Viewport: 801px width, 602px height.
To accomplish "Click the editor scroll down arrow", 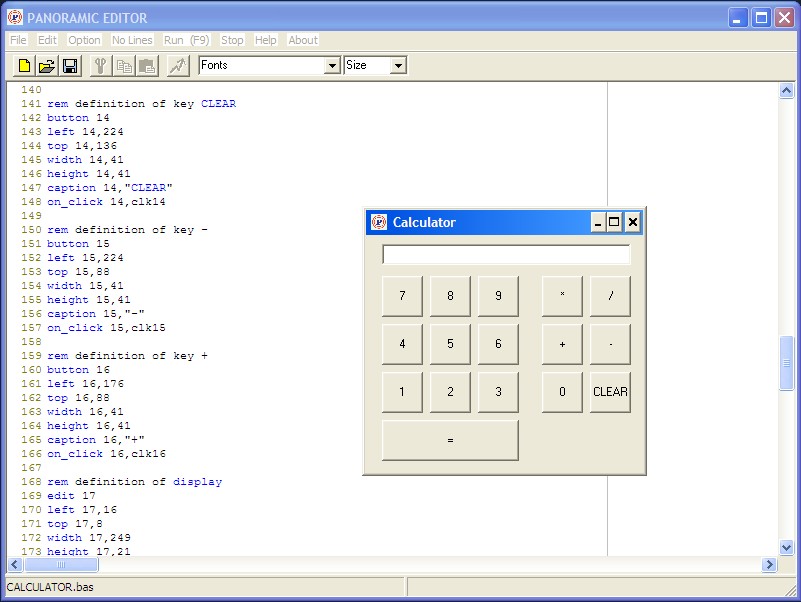I will click(786, 547).
